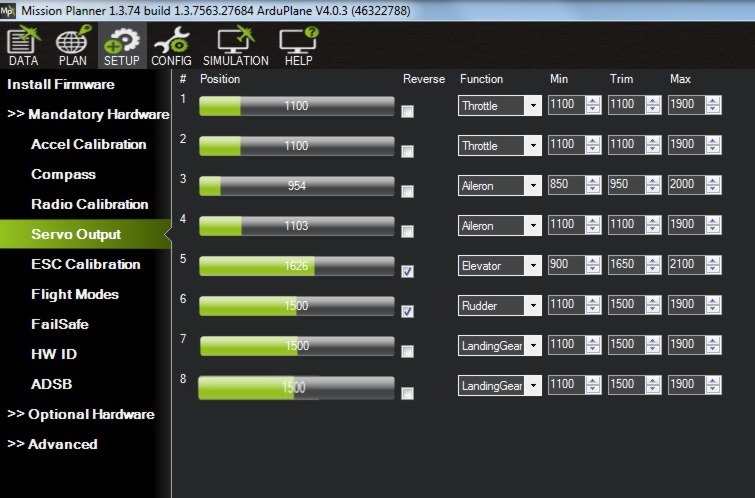The image size is (755, 498).
Task: Open Function dropdown for output 8 LandingGear
Action: (x=500, y=385)
